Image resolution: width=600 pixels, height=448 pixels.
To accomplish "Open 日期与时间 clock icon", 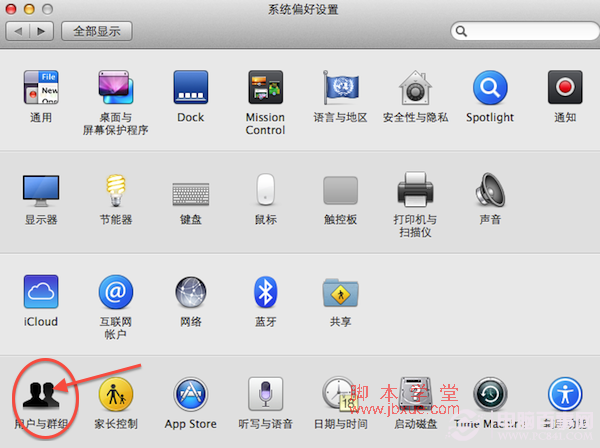I will pyautogui.click(x=338, y=394).
